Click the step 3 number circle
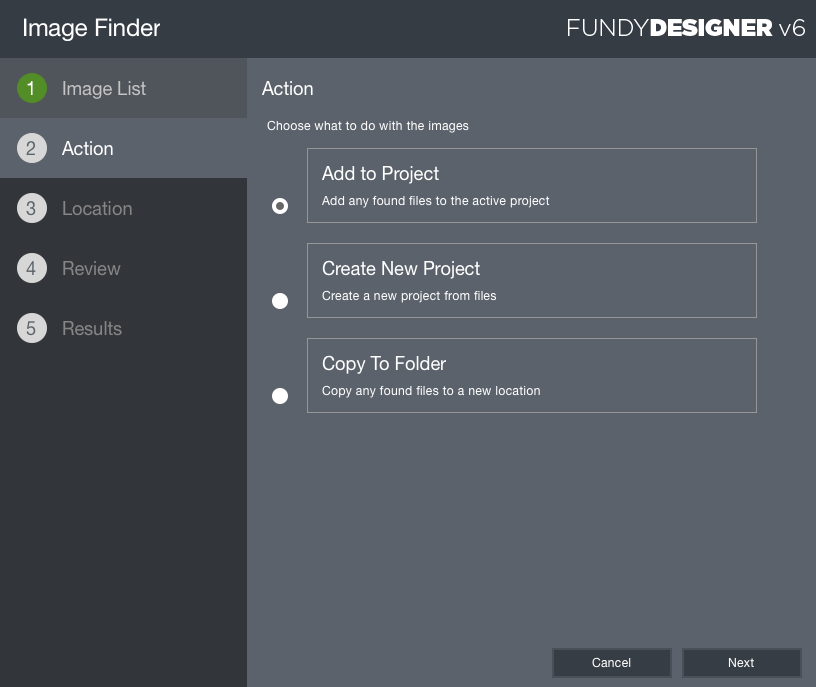 pos(32,208)
